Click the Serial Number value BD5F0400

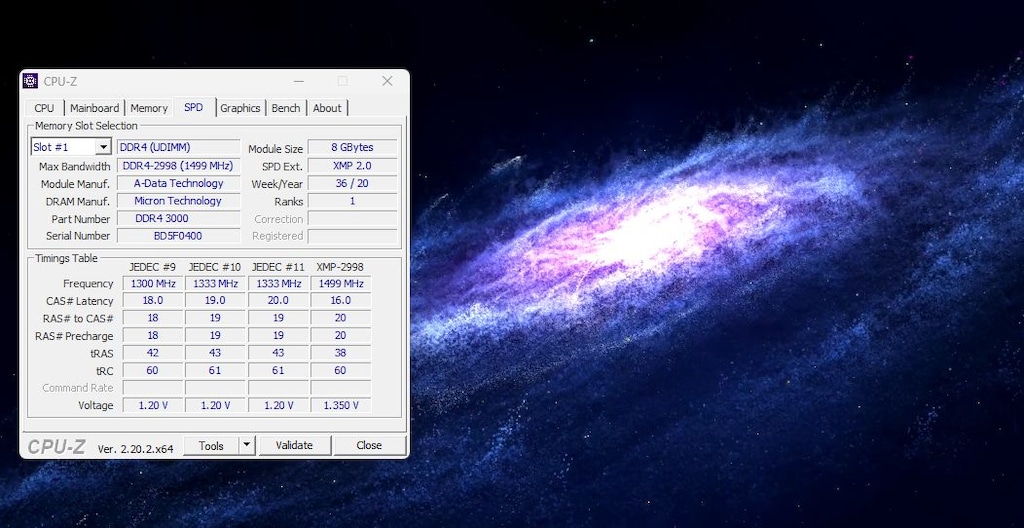coord(179,235)
